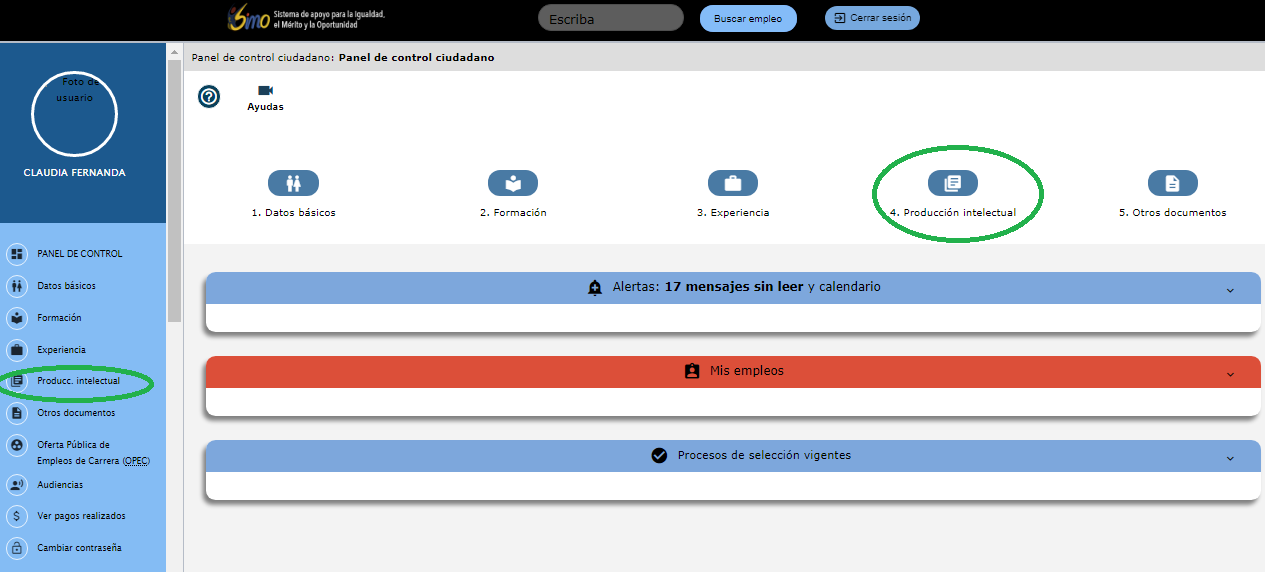The image size is (1265, 572).
Task: Click the Ver pagos realizados dollar icon
Action: pyautogui.click(x=17, y=516)
